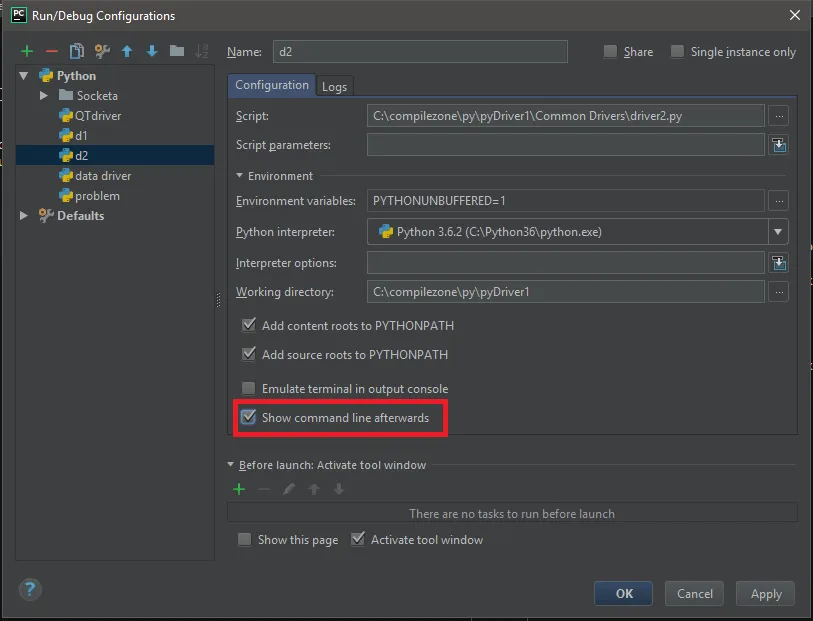This screenshot has height=621, width=813.
Task: Sort configurations alphabetically
Action: pyautogui.click(x=202, y=51)
